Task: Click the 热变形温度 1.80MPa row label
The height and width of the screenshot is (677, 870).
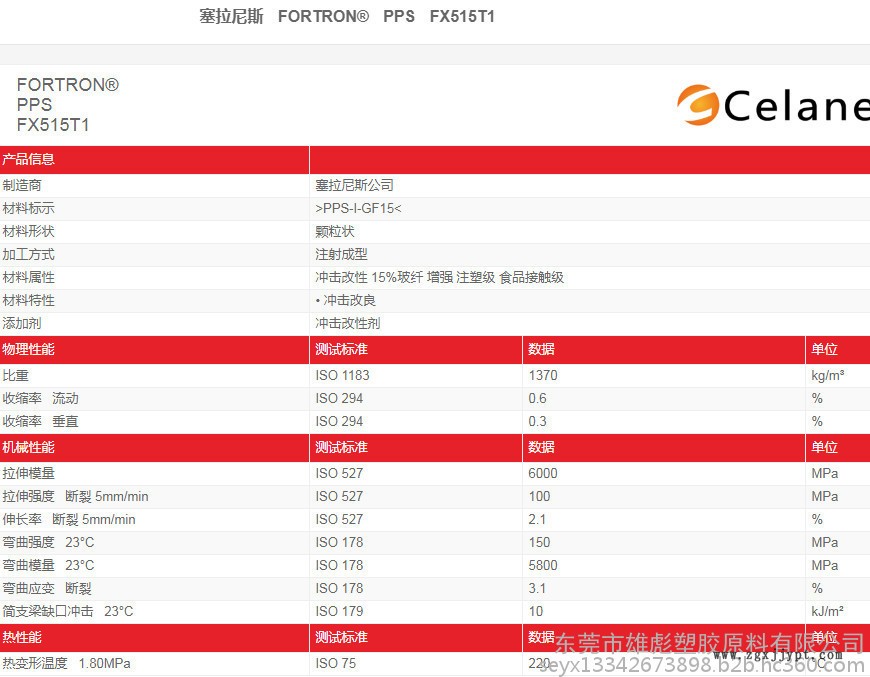Action: pyautogui.click(x=66, y=663)
